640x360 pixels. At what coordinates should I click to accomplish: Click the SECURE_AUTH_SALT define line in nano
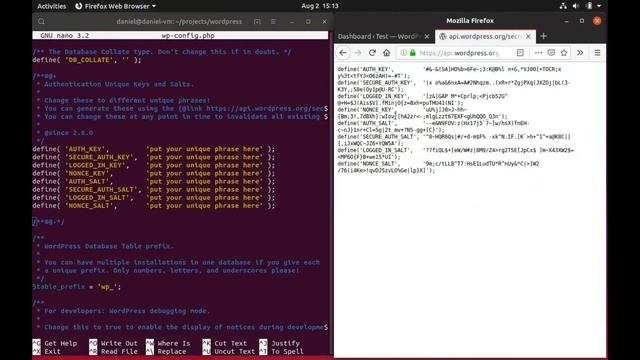click(154, 190)
